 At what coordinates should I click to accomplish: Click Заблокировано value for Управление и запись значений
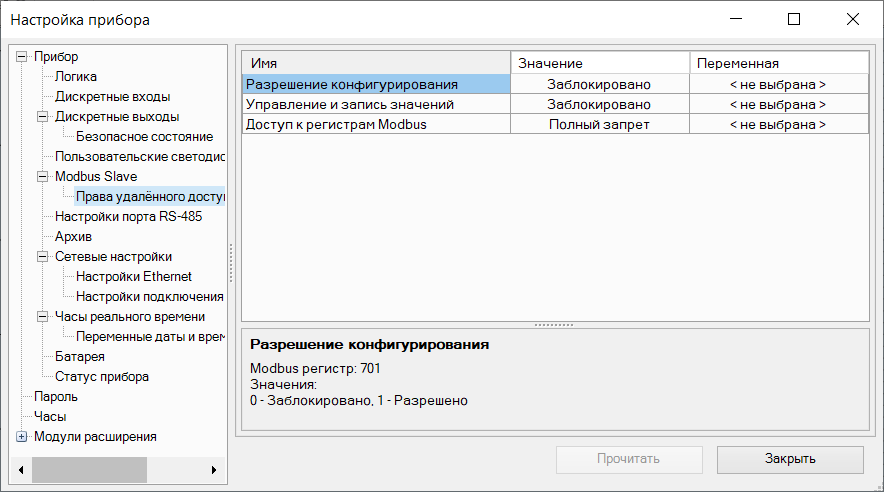pyautogui.click(x=599, y=105)
